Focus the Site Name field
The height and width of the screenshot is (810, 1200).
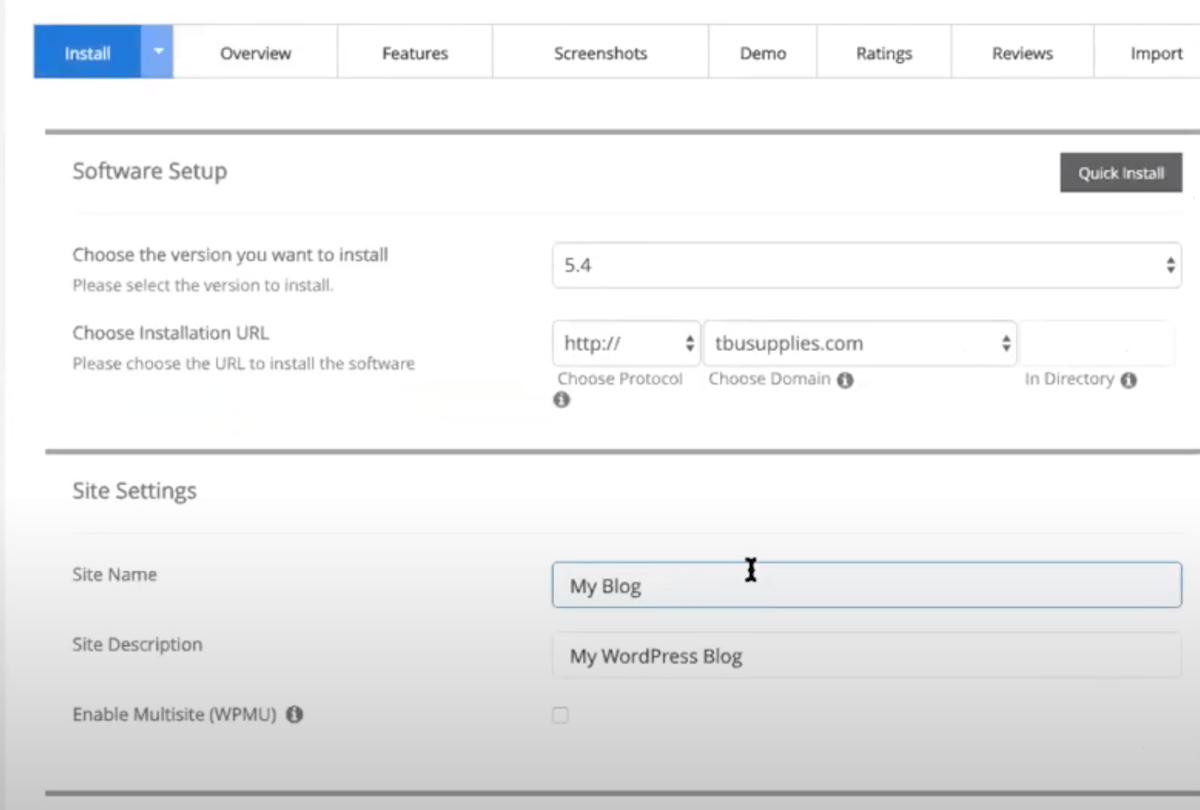point(867,585)
